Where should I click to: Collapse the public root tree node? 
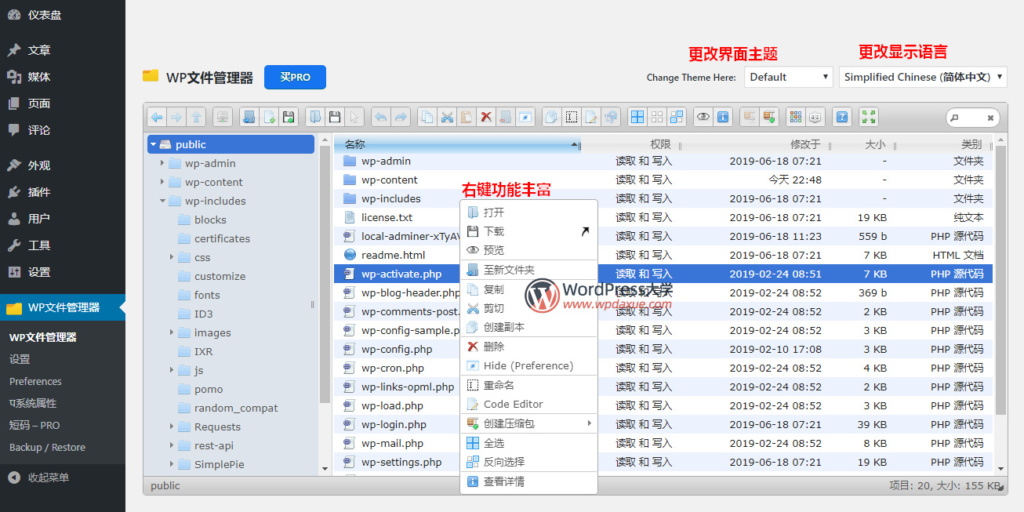pos(153,144)
